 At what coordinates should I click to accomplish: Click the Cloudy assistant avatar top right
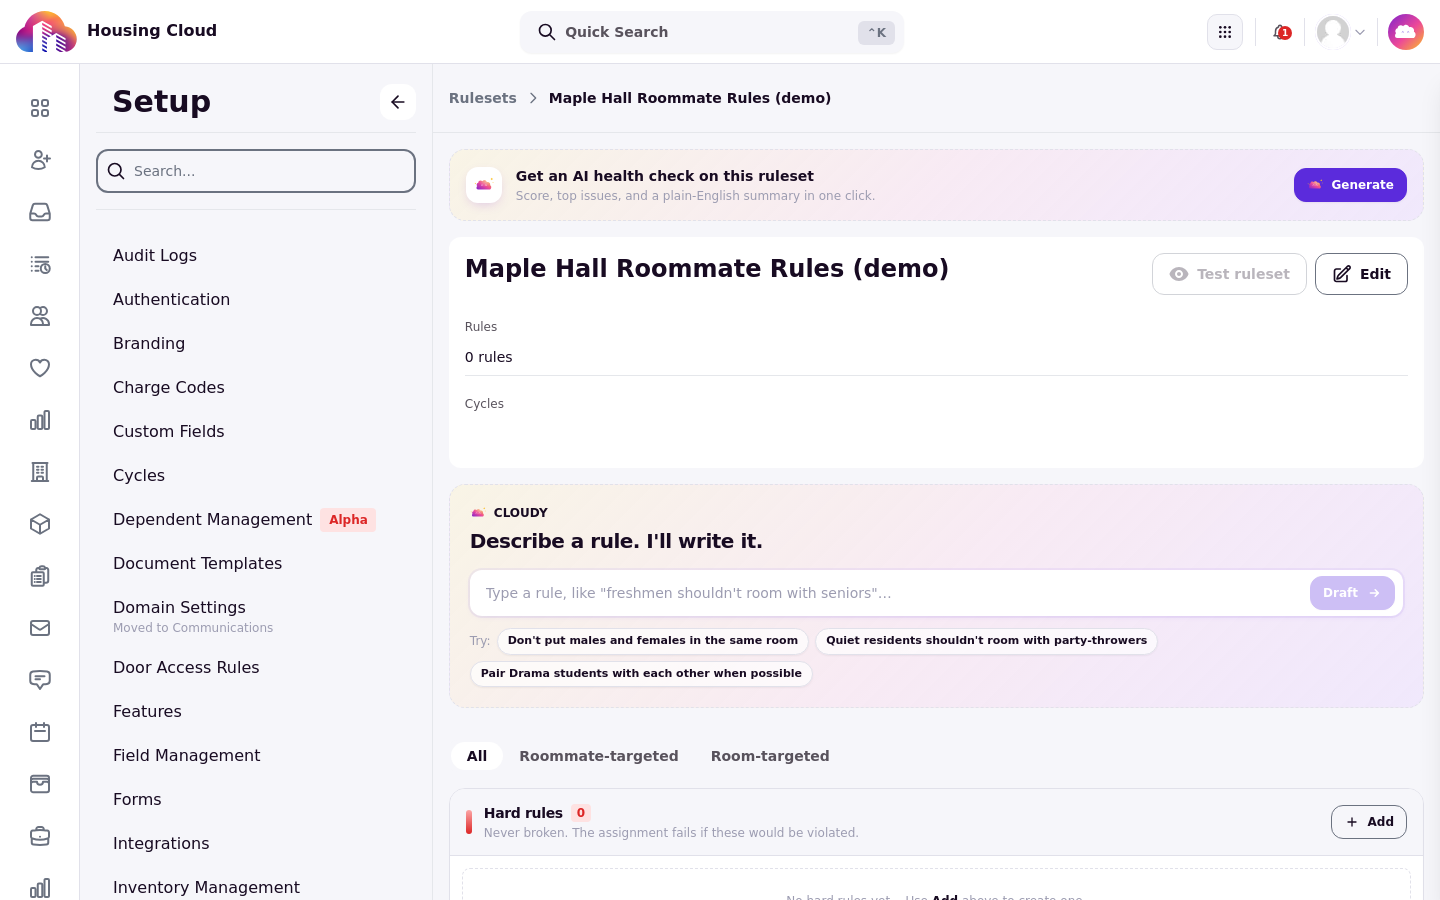pyautogui.click(x=1406, y=32)
